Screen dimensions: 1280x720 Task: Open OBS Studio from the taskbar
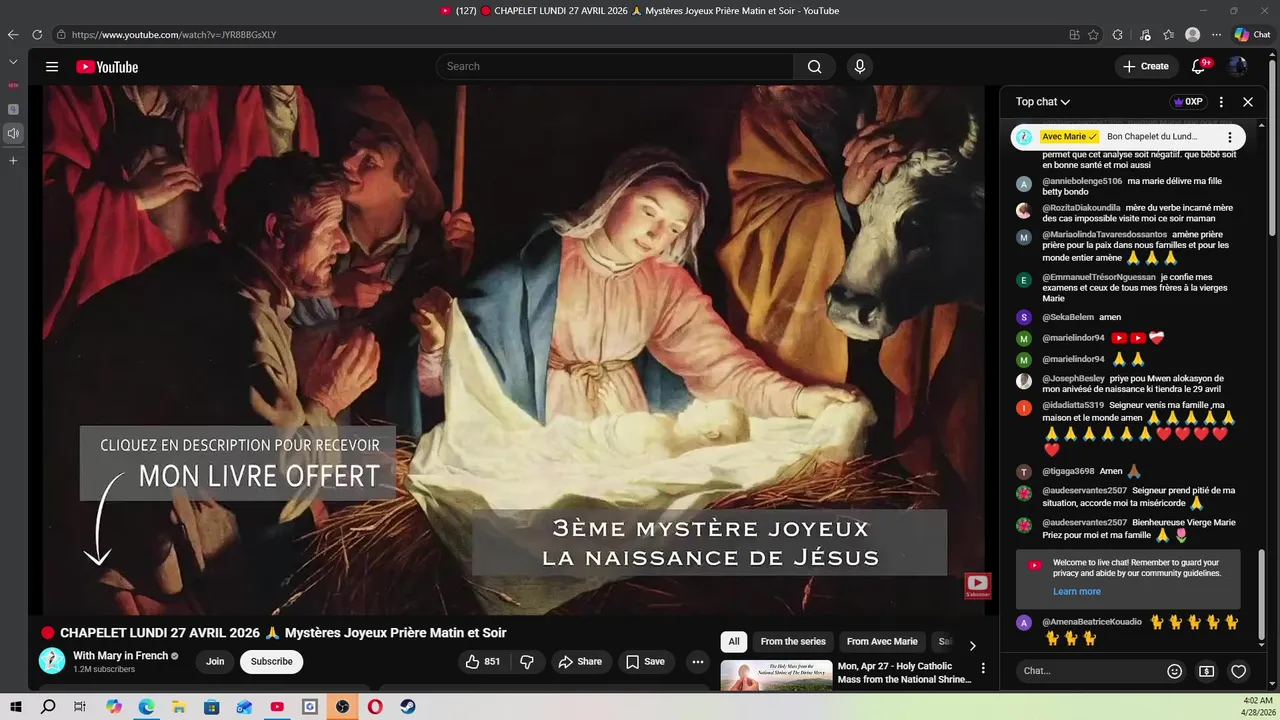343,706
